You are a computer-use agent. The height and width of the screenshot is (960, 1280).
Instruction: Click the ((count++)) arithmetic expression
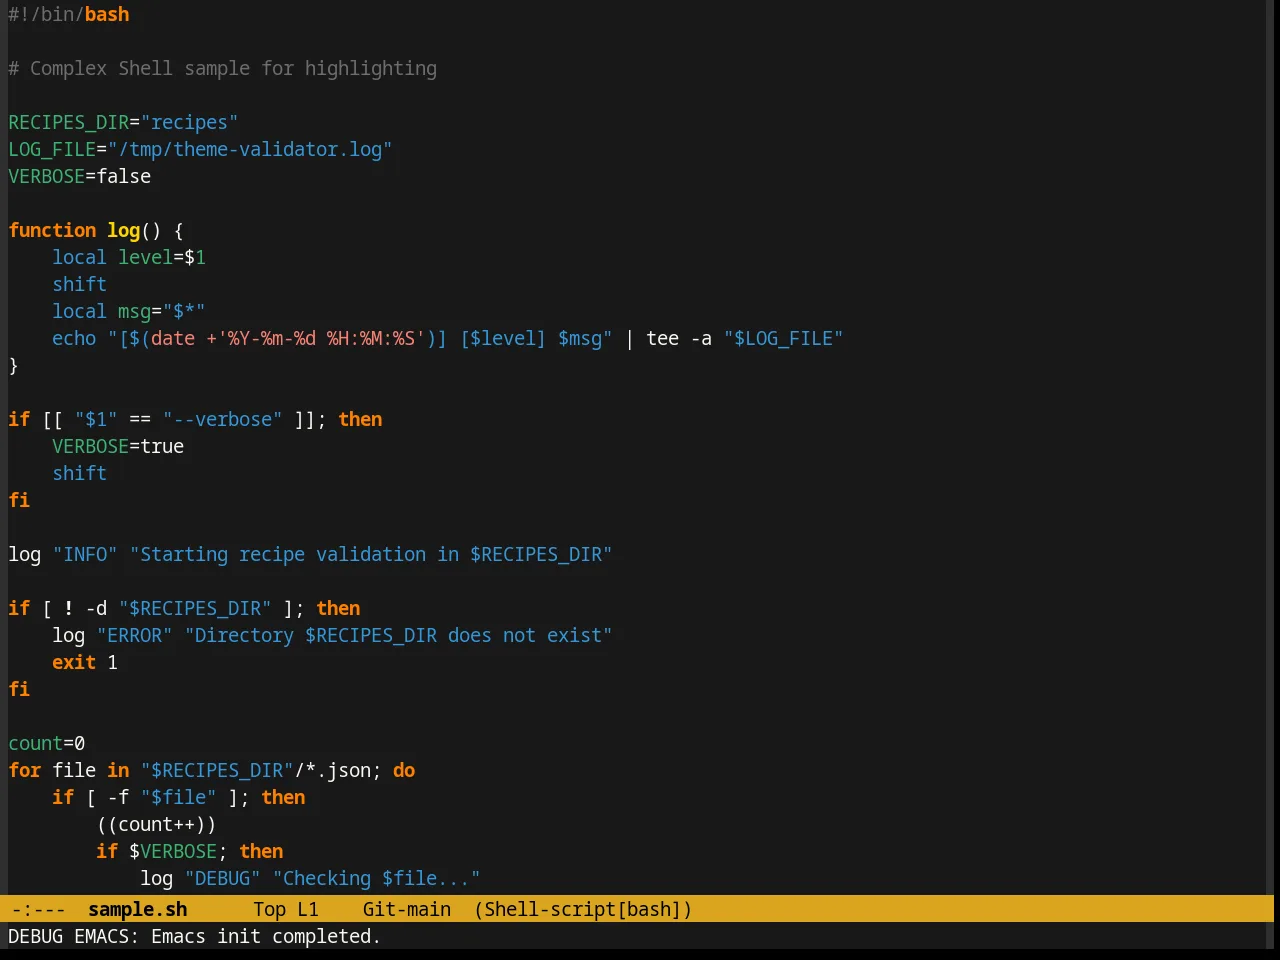pyautogui.click(x=156, y=824)
